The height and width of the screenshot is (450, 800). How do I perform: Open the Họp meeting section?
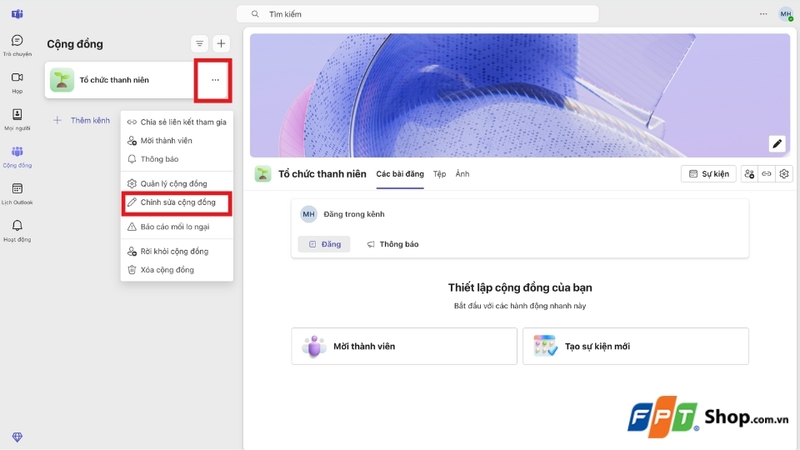[x=17, y=82]
